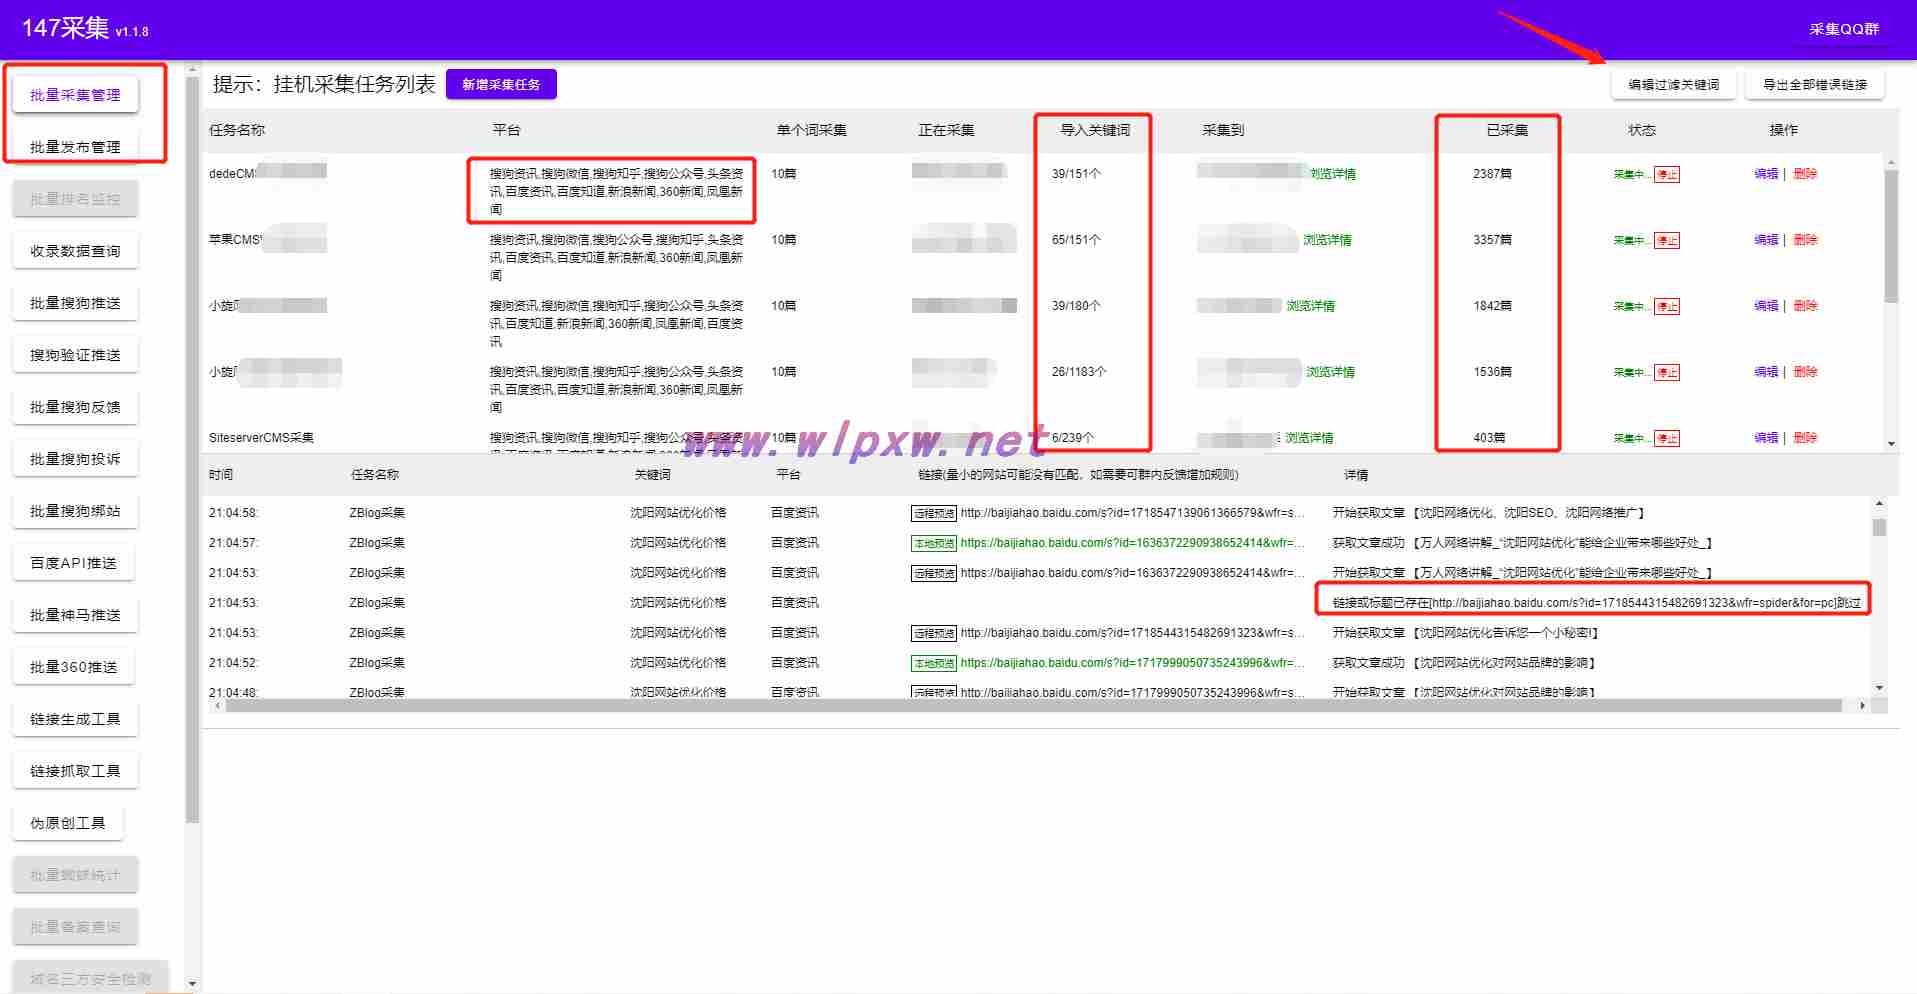This screenshot has height=994, width=1917.
Task: Delete the SiteserverCMS采集 task
Action: (x=1805, y=438)
